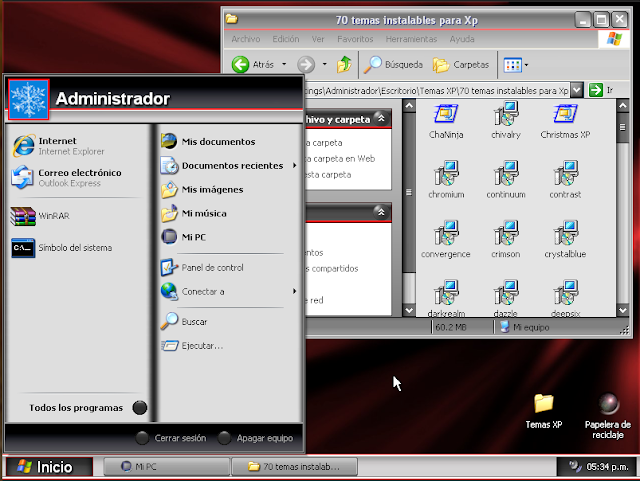Toggle the Carpetas folder pane

(461, 65)
